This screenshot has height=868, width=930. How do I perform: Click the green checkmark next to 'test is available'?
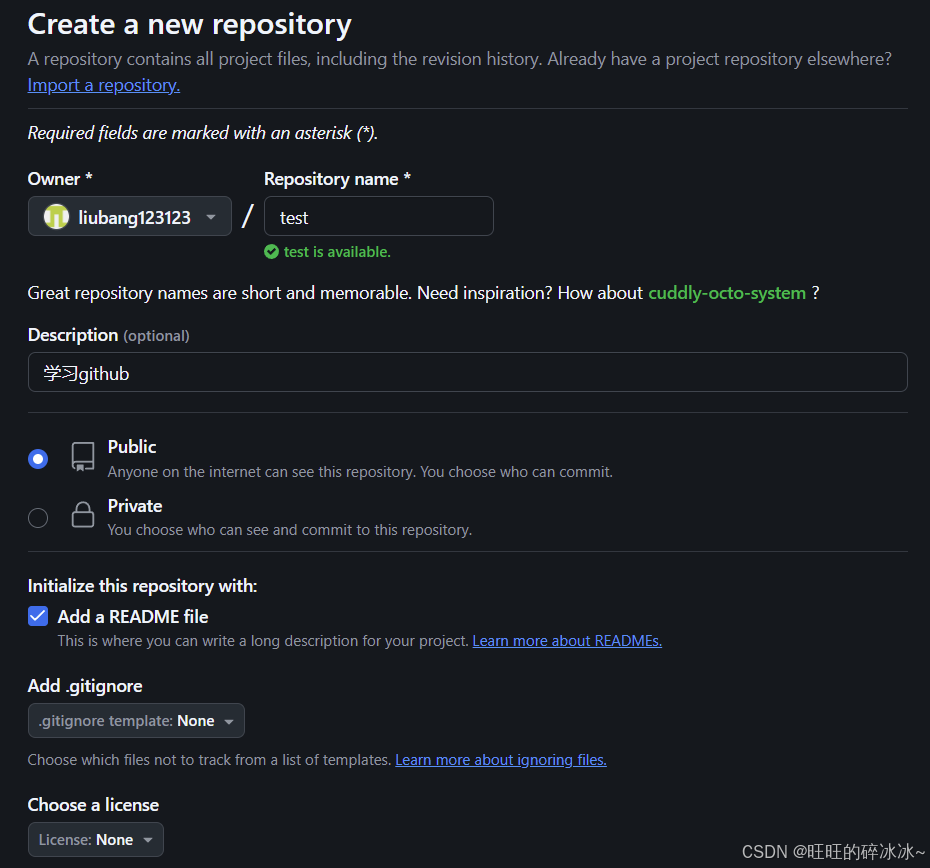click(271, 252)
